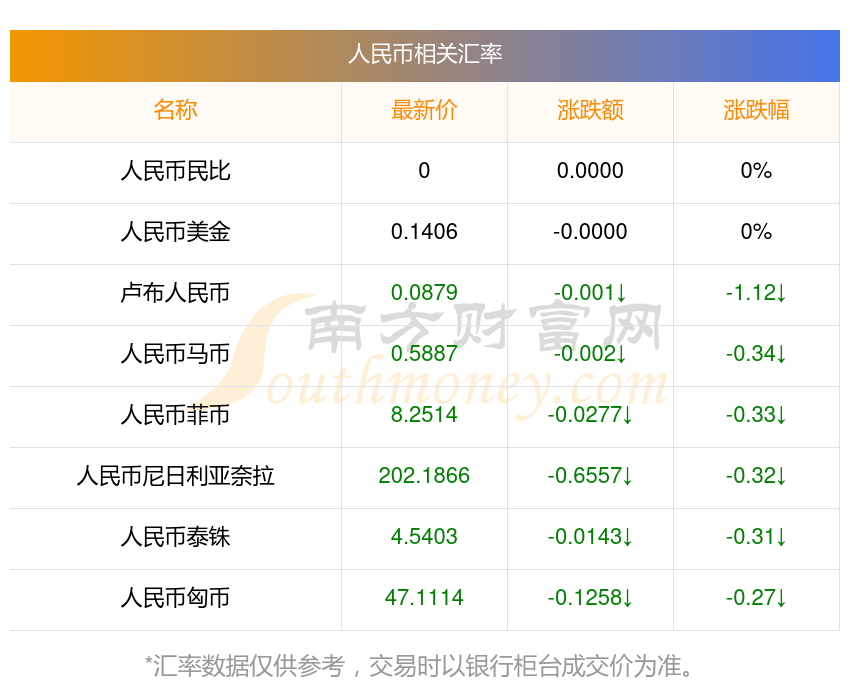Select the 8.2514 latest price value

tap(424, 415)
